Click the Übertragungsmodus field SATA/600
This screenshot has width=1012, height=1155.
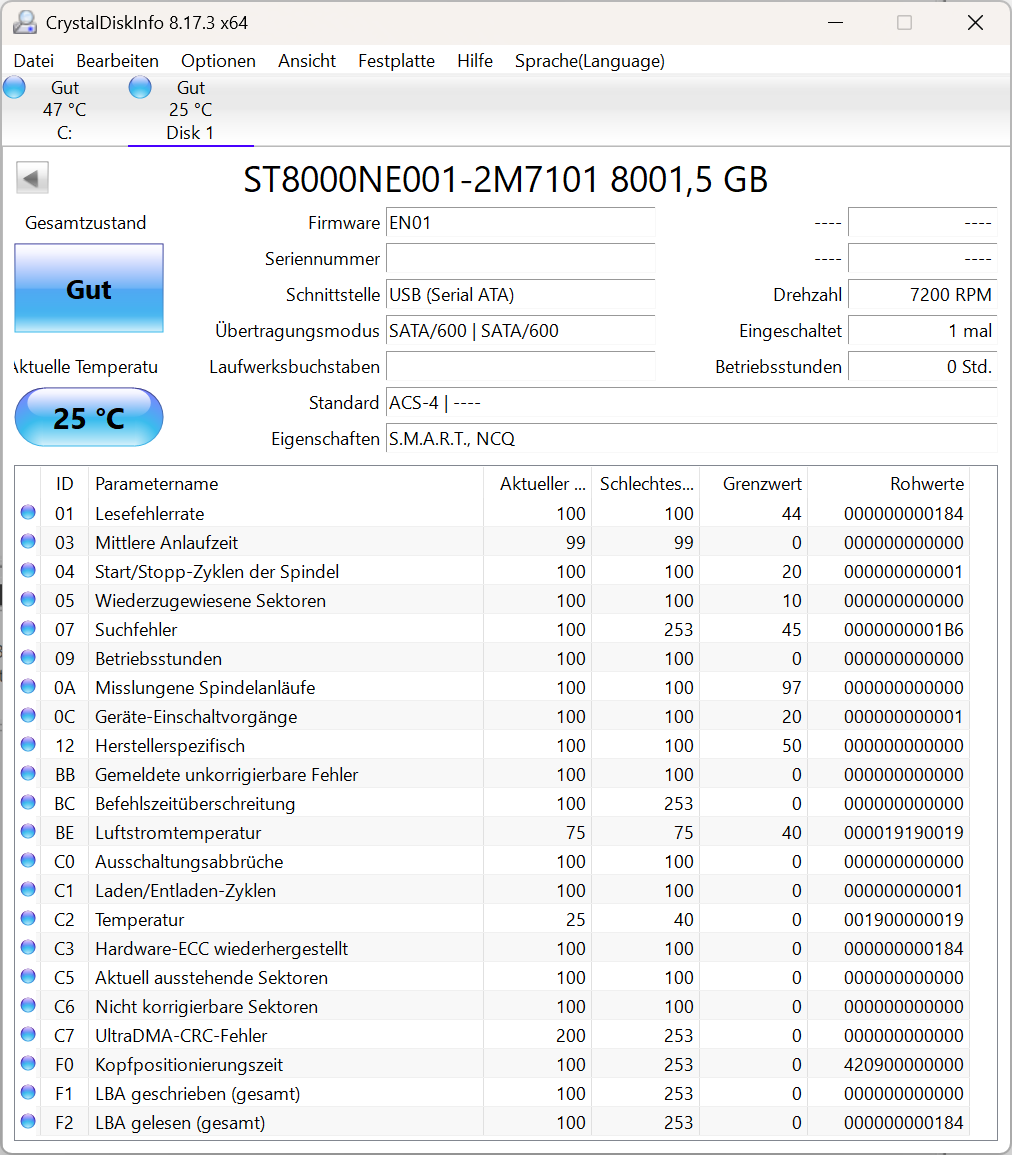[520, 331]
